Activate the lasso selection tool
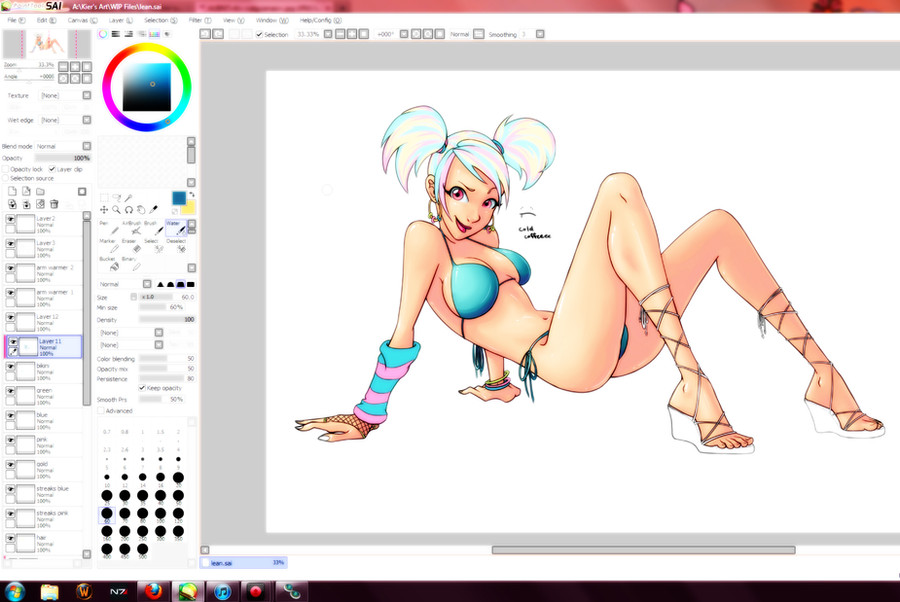The height and width of the screenshot is (602, 900). [x=117, y=198]
